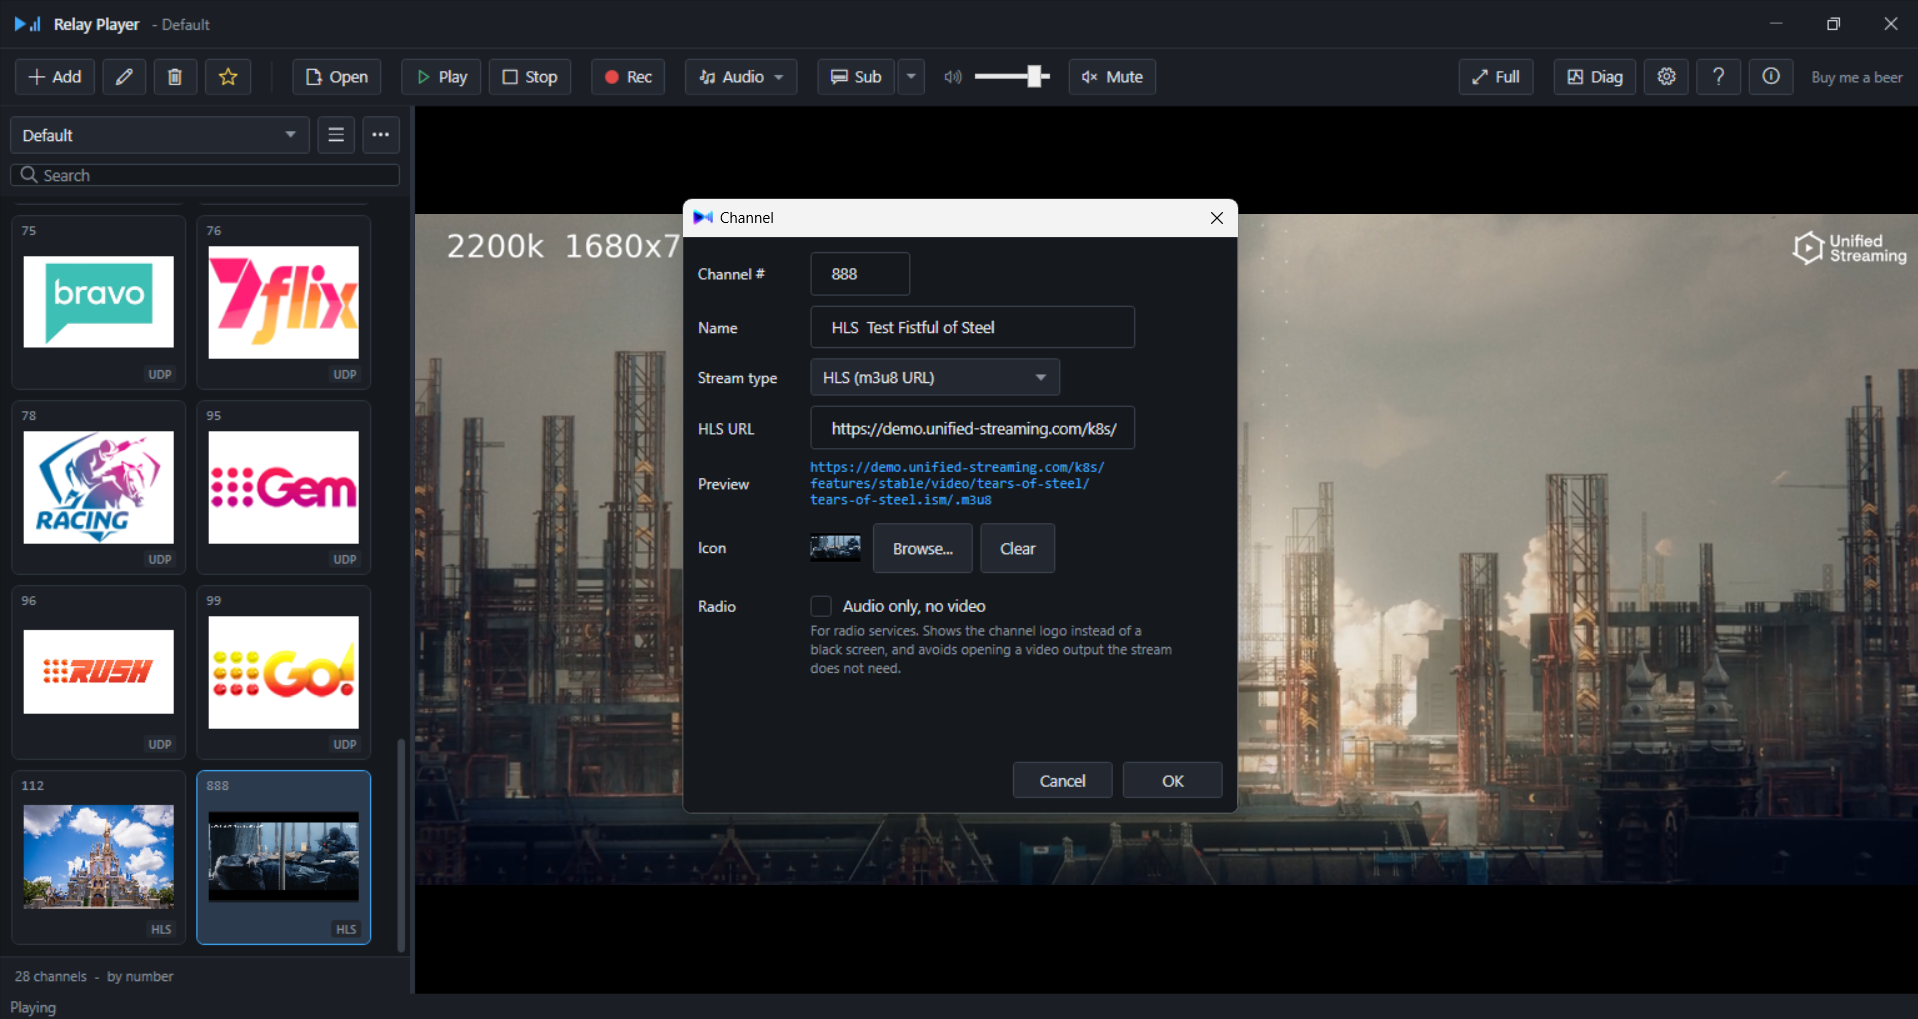
Task: Click the trash delete channel icon
Action: coord(175,77)
